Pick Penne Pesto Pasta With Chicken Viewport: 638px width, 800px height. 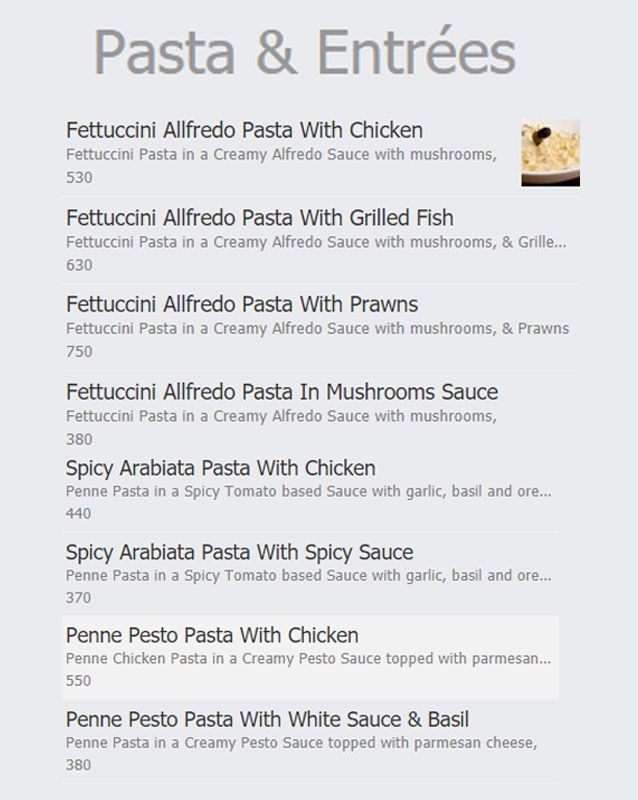pos(212,635)
